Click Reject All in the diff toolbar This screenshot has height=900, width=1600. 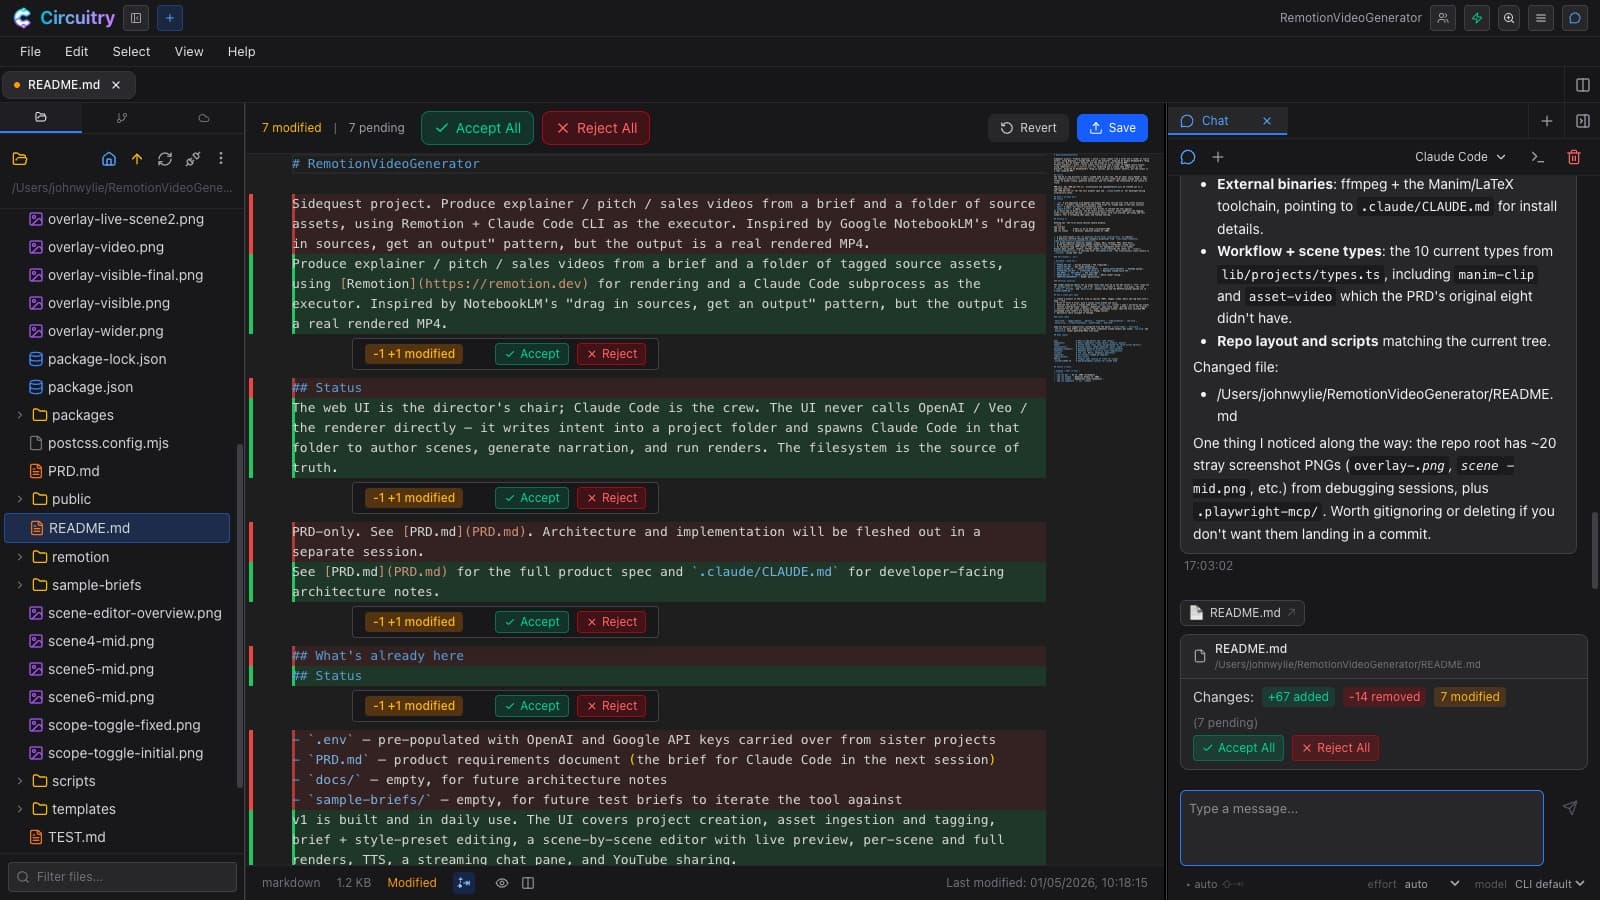point(596,128)
